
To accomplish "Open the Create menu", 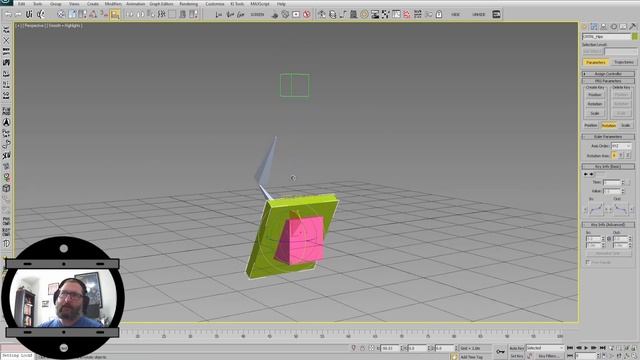I will point(93,4).
